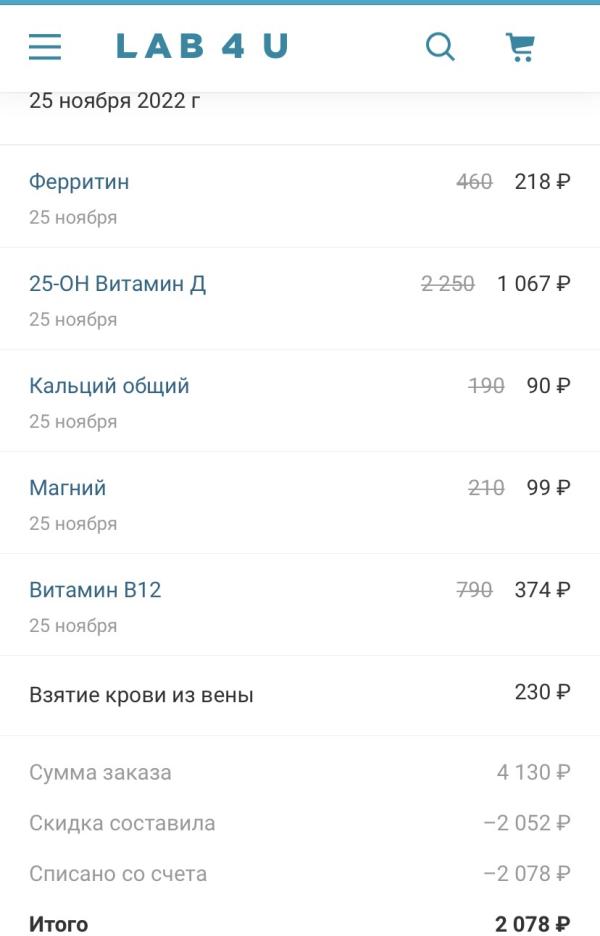Viewport: 600px width, 936px height.
Task: Click the Сумма заказа line
Action: click(300, 772)
